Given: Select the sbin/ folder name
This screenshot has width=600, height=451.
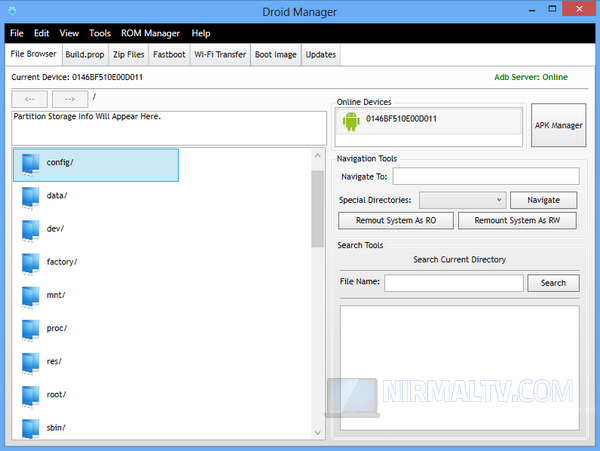Looking at the screenshot, I should 56,428.
